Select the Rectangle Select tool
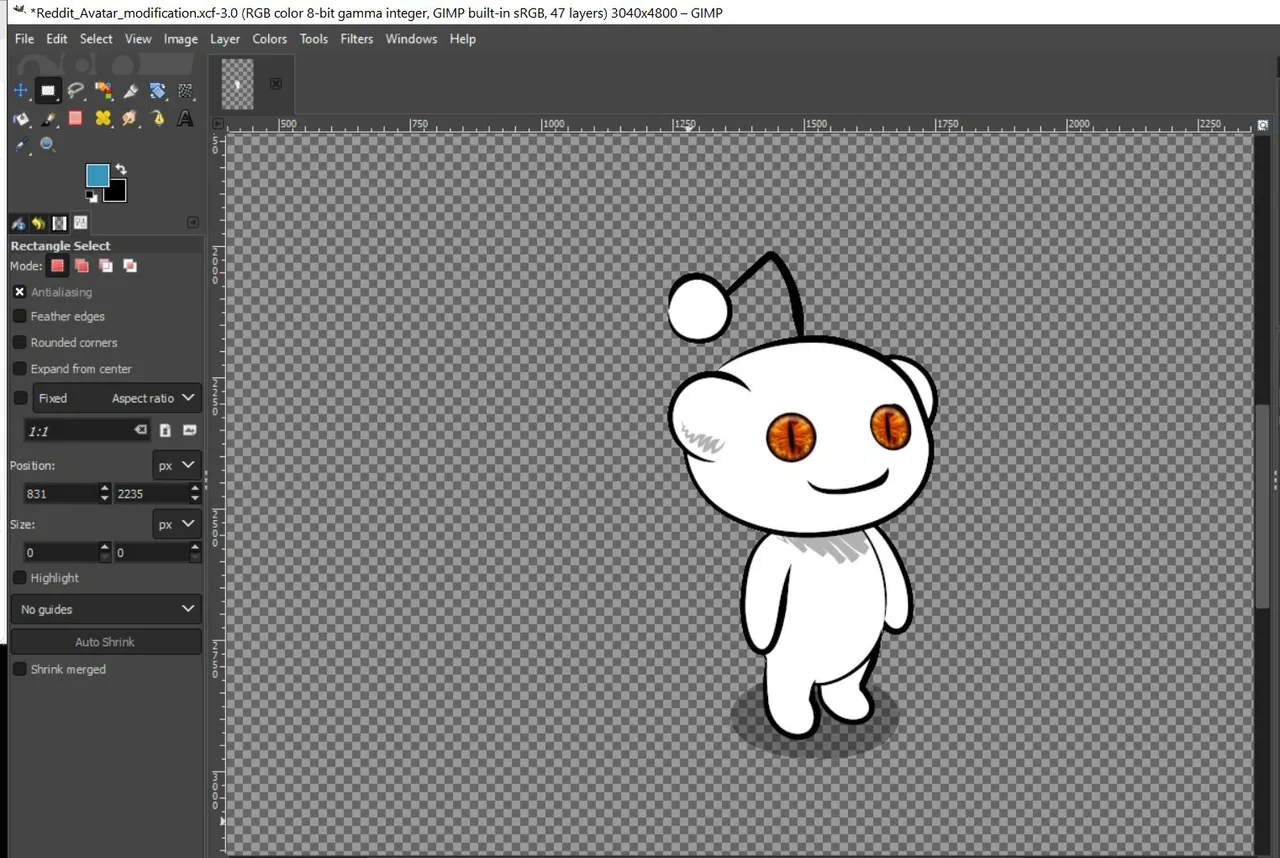Viewport: 1280px width, 858px height. [47, 91]
